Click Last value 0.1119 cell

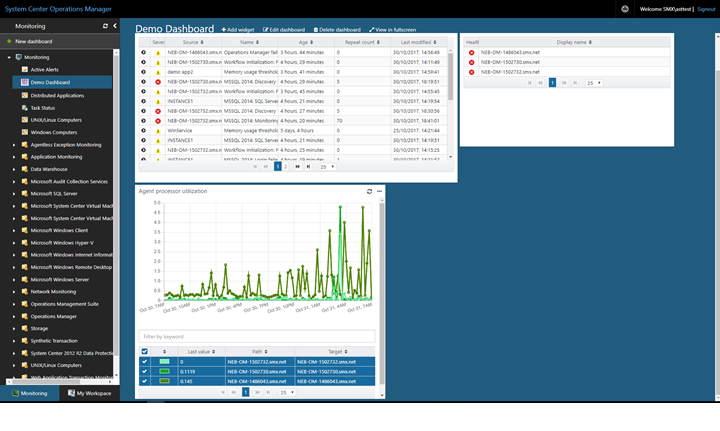click(x=201, y=372)
